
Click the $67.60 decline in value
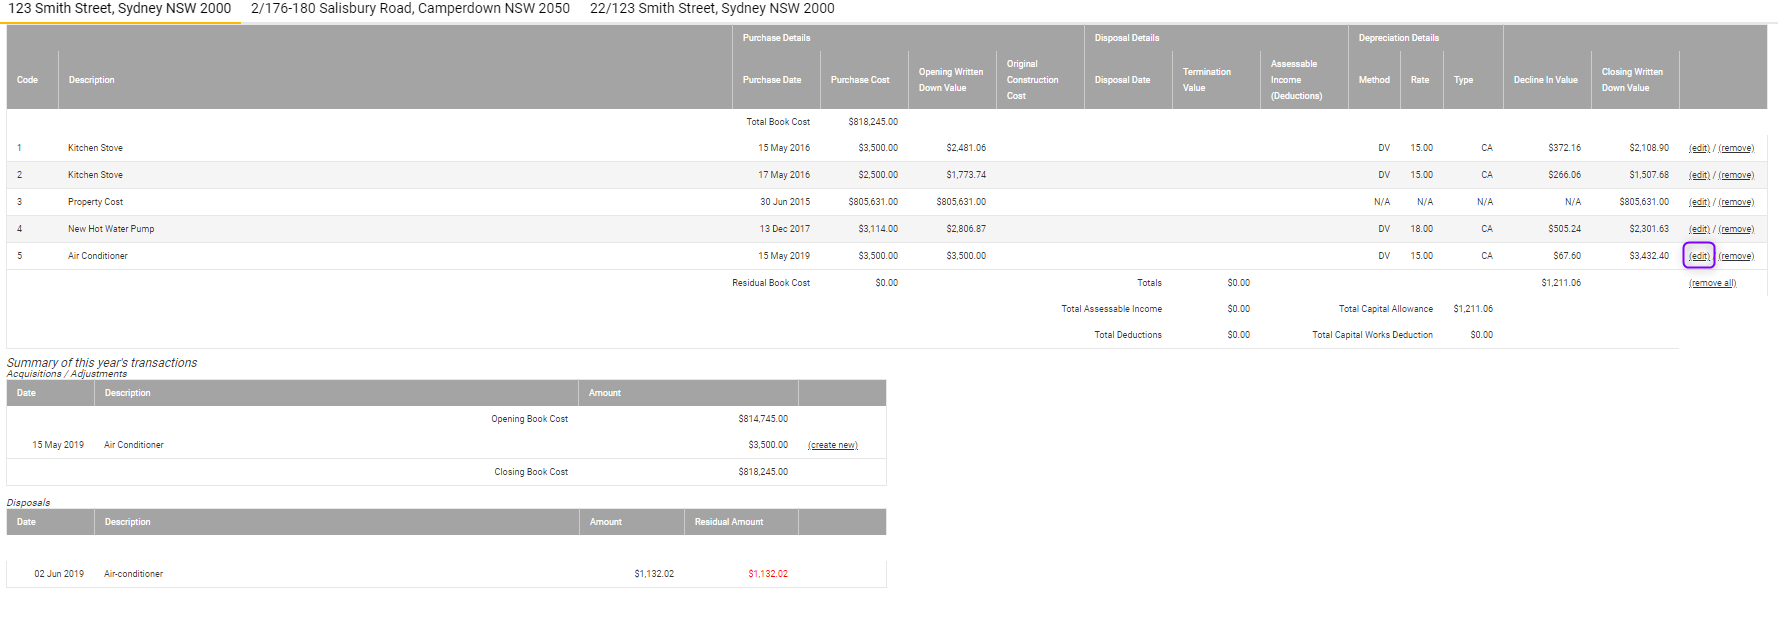(x=1567, y=256)
